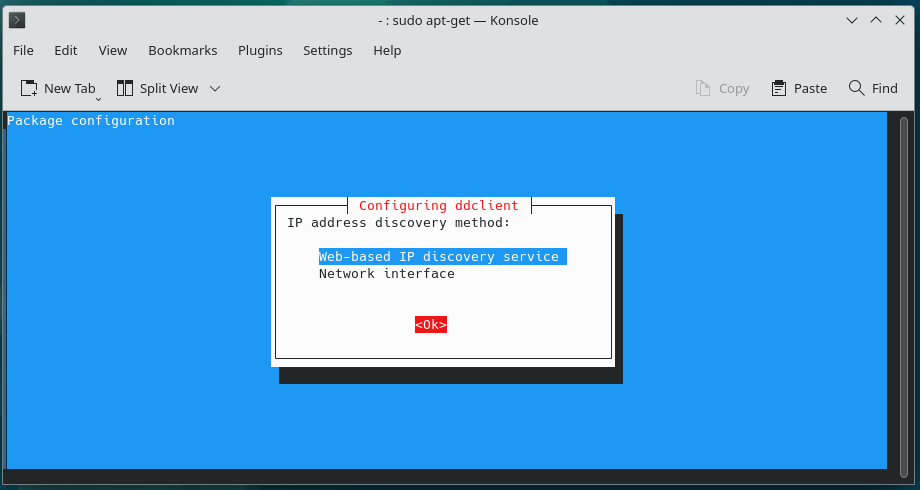This screenshot has width=920, height=490.
Task: Click the Konsole terminal icon in title bar
Action: (x=17, y=21)
